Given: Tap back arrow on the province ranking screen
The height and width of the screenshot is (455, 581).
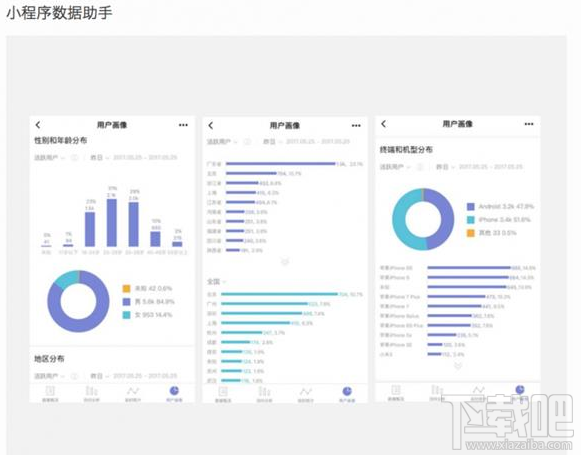Looking at the screenshot, I should [x=211, y=125].
